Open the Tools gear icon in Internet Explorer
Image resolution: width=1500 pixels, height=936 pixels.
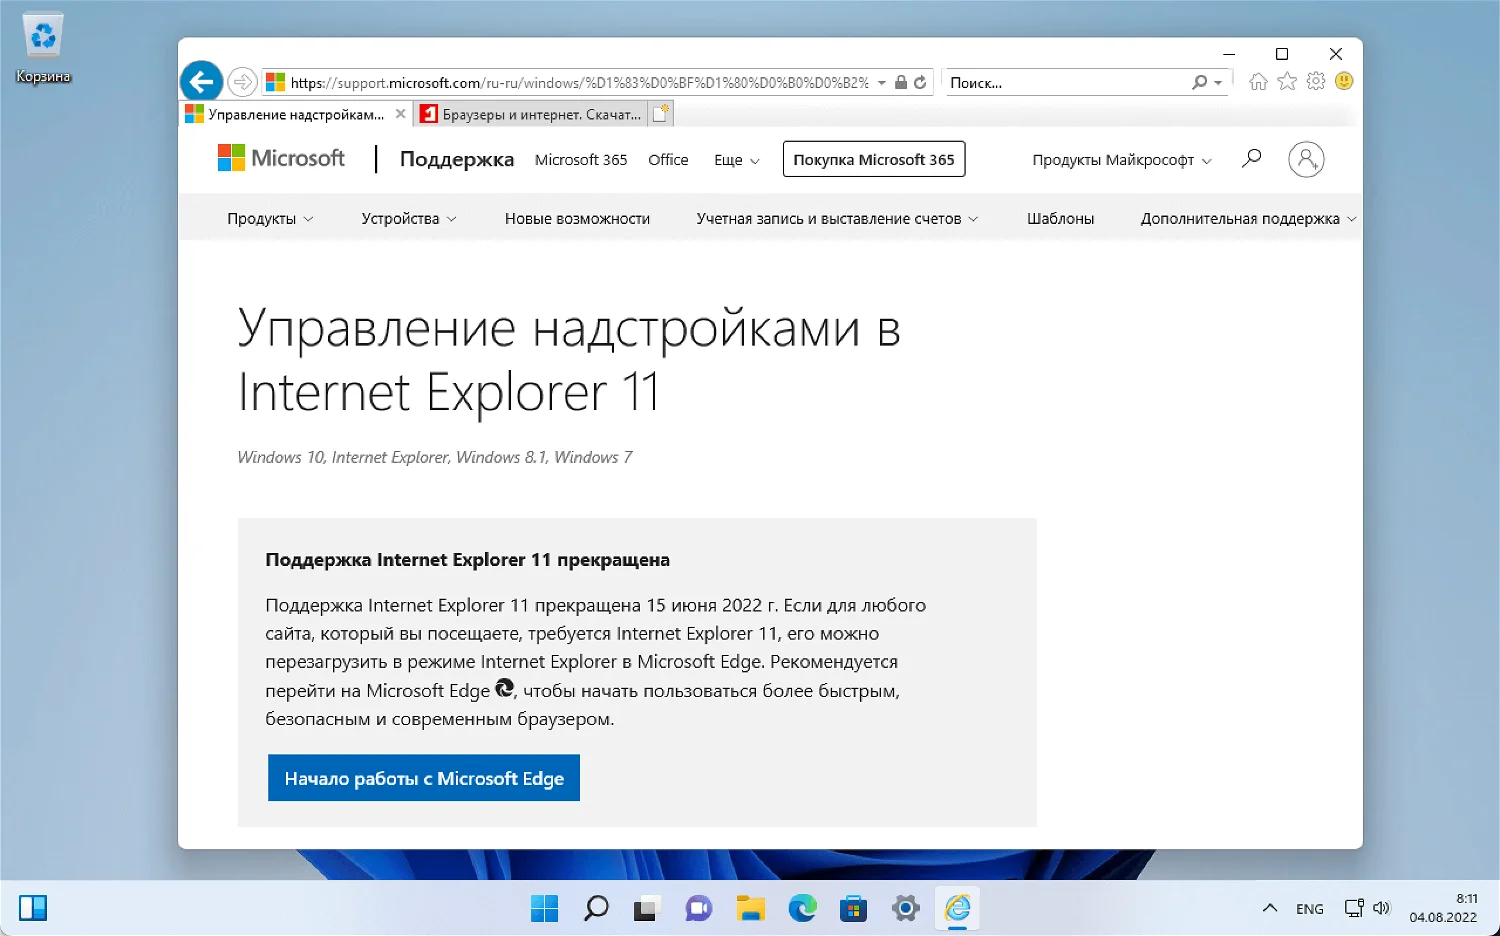pyautogui.click(x=1316, y=82)
